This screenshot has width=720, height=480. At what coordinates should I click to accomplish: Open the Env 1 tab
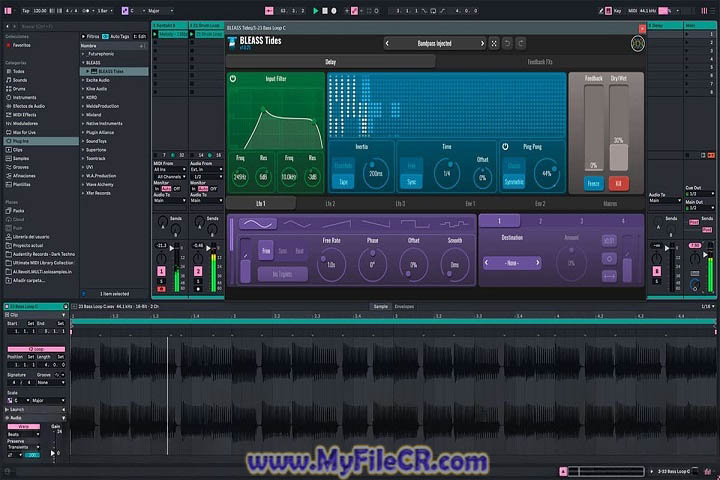(470, 203)
